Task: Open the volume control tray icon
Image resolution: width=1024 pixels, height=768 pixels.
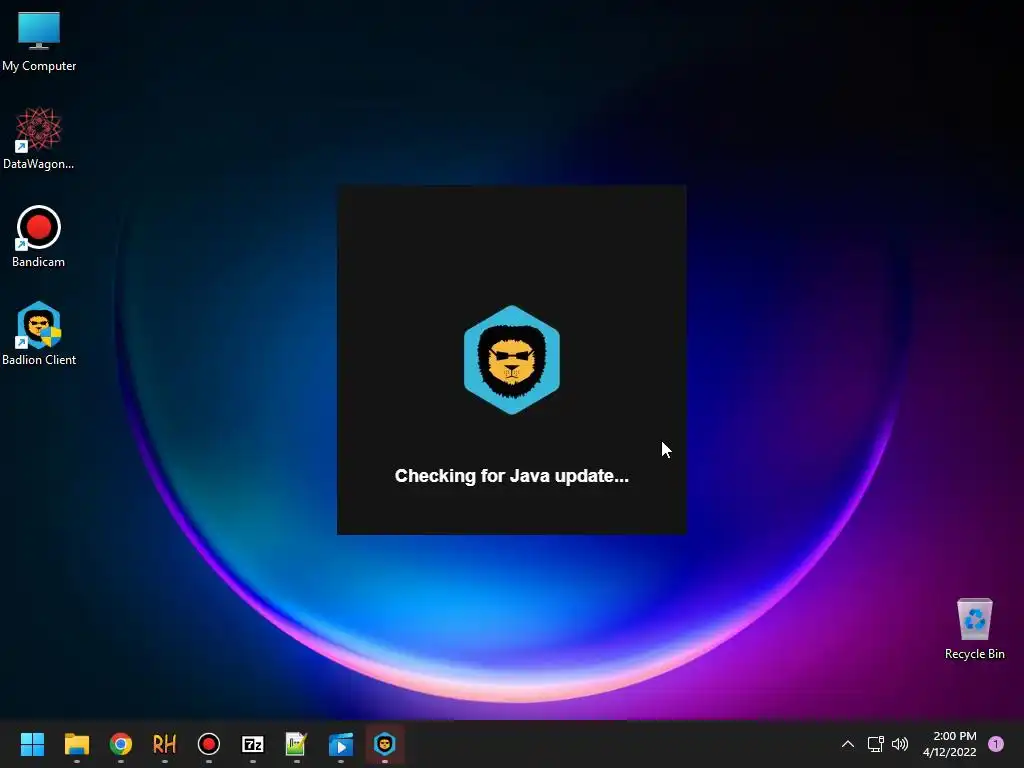Action: pos(900,744)
